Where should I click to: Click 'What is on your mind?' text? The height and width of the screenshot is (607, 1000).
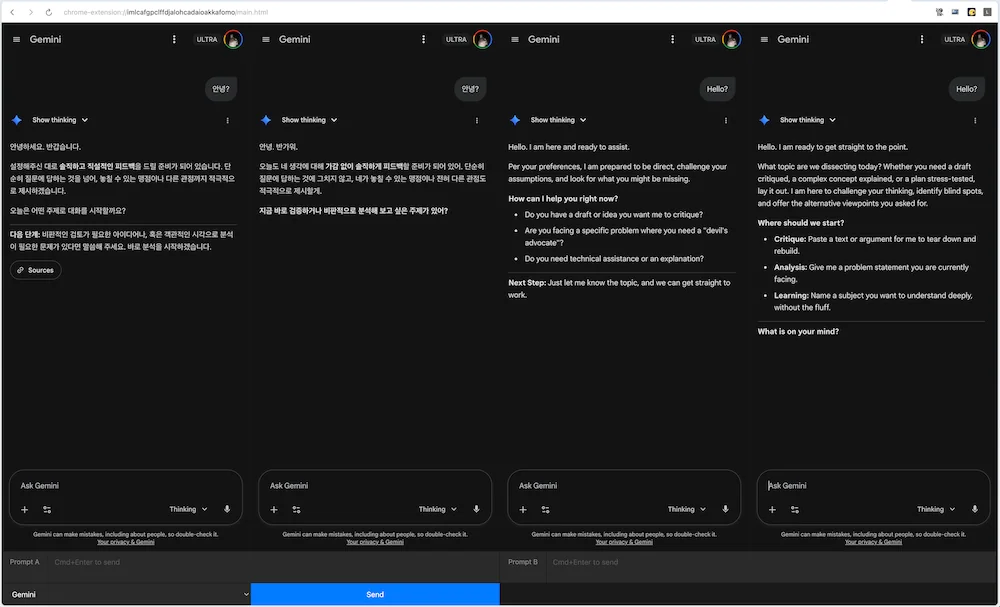[x=798, y=332]
